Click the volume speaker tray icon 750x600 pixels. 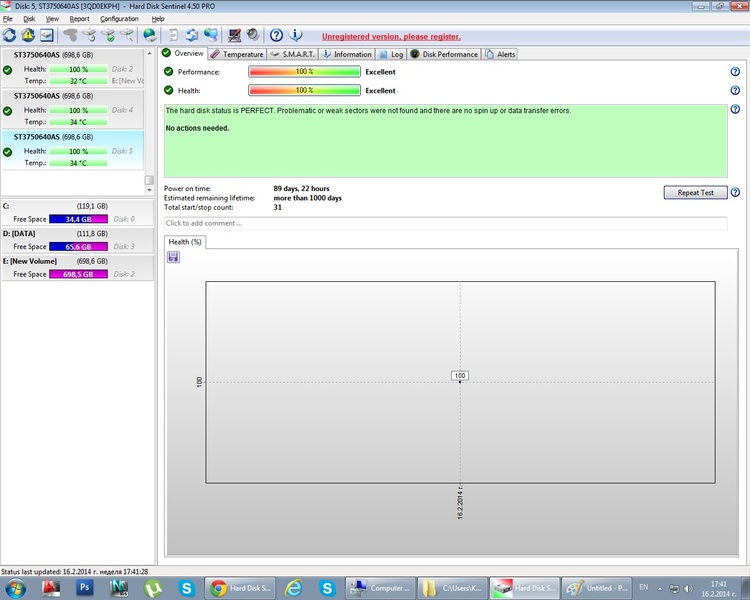688,589
